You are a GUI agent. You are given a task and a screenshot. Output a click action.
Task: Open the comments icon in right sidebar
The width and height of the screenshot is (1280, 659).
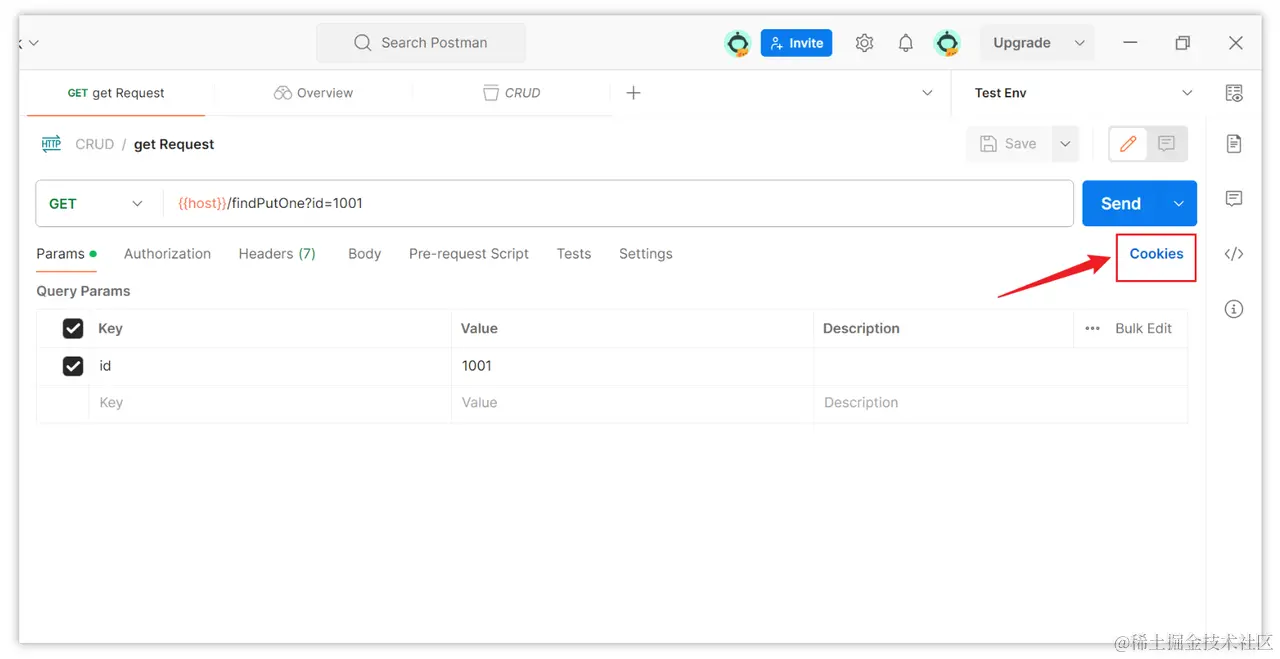coord(1234,199)
